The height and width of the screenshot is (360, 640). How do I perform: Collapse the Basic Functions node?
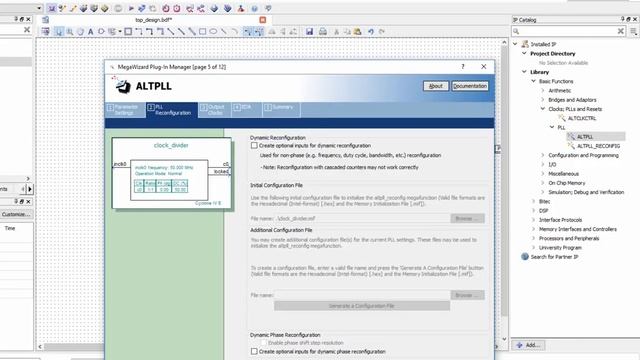[533, 81]
